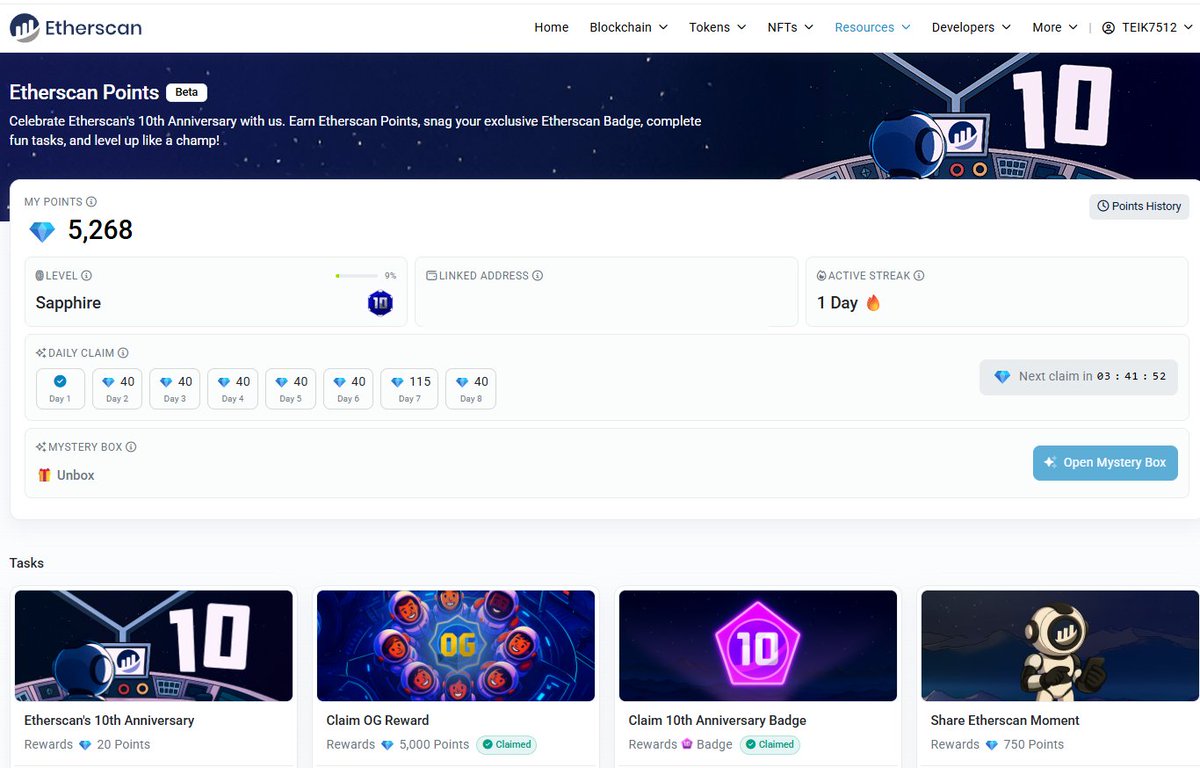
Task: Click the Sapphire level name
Action: tap(68, 303)
